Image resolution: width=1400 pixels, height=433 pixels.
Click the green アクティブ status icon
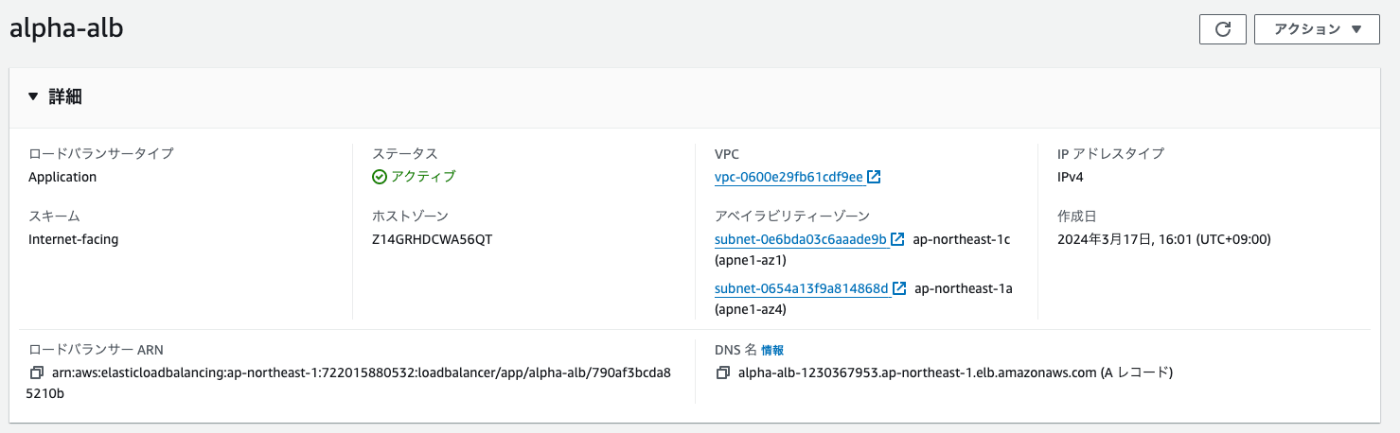(379, 177)
